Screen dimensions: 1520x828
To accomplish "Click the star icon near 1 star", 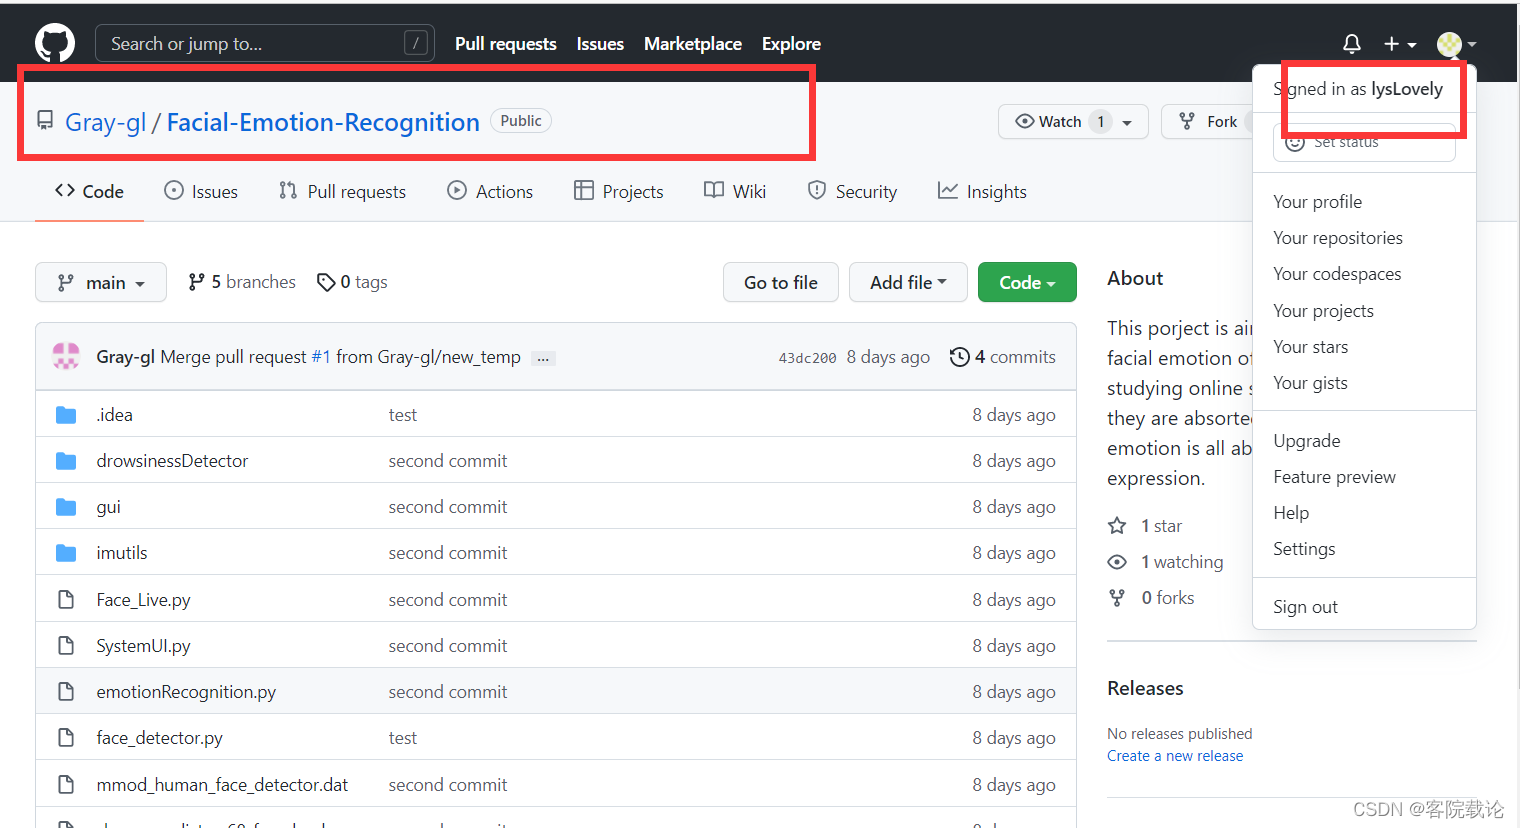I will coord(1119,525).
